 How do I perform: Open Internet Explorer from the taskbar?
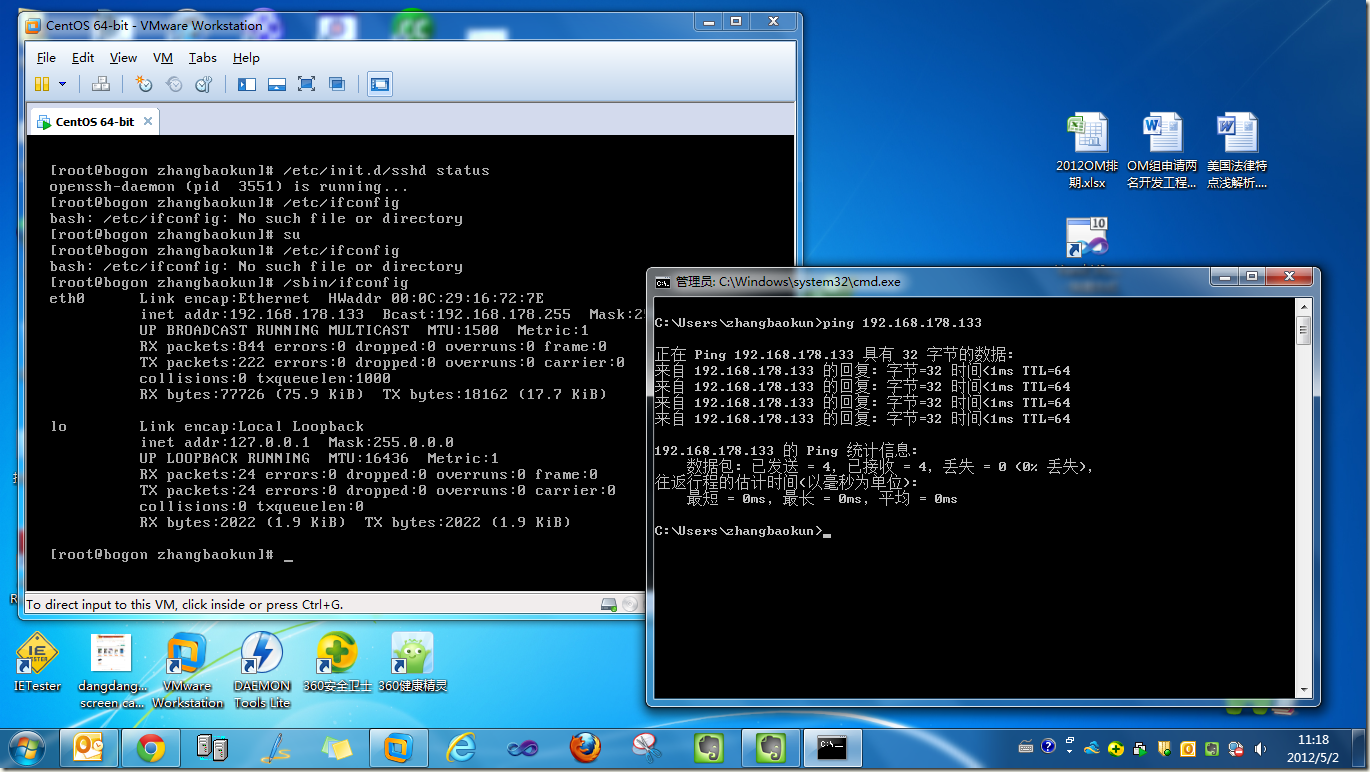pyautogui.click(x=460, y=747)
